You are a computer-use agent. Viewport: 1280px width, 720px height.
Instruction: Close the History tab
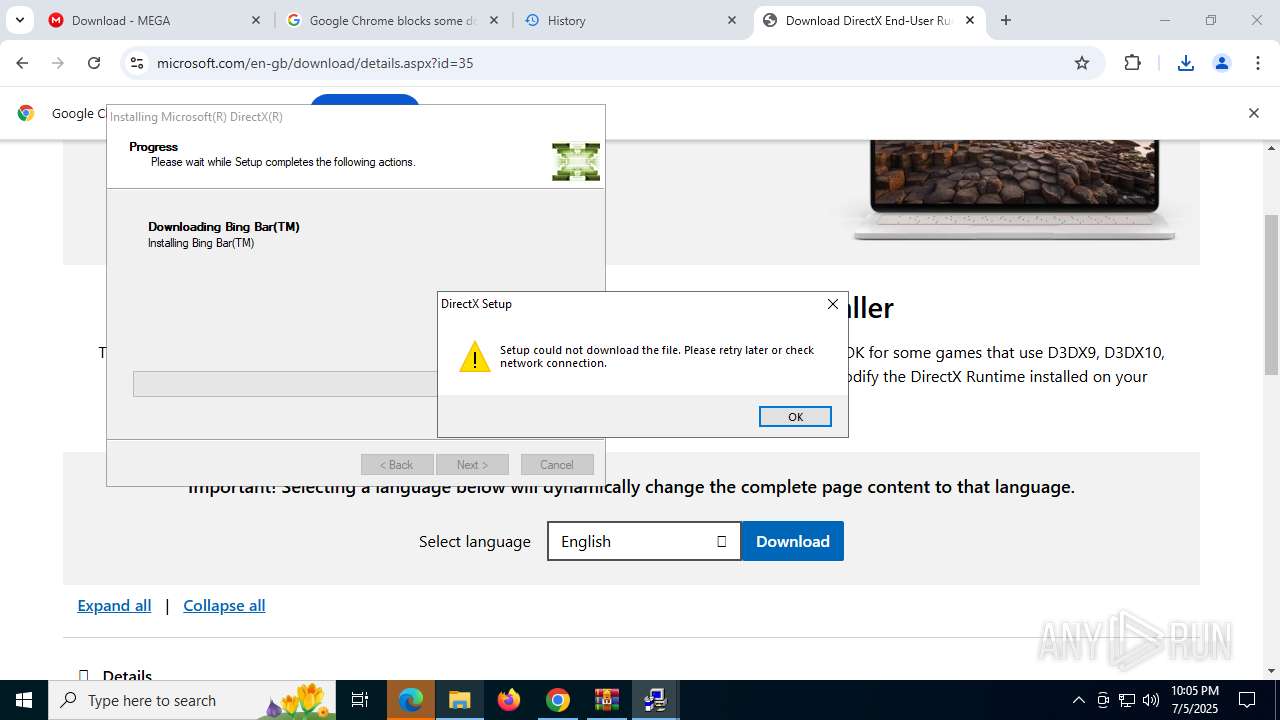pos(732,20)
